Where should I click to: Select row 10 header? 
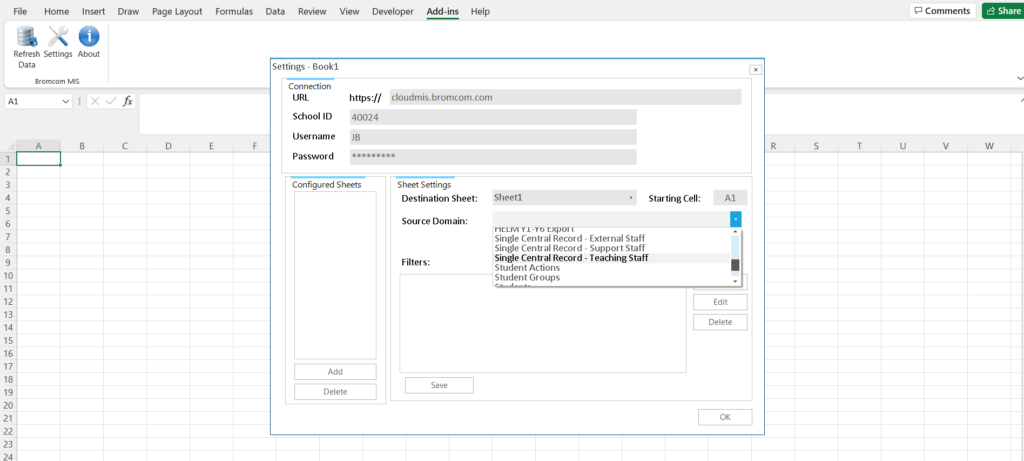click(8, 276)
